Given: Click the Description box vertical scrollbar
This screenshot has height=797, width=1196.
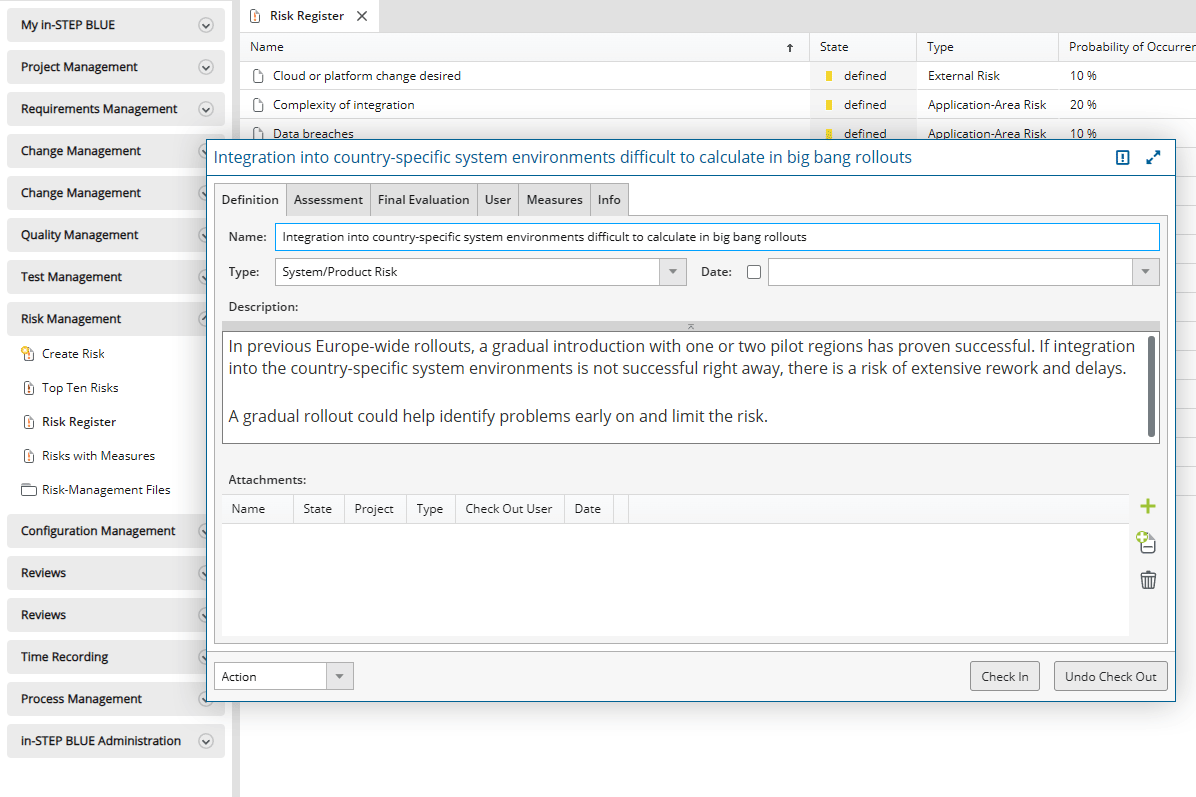Looking at the screenshot, I should (1152, 386).
